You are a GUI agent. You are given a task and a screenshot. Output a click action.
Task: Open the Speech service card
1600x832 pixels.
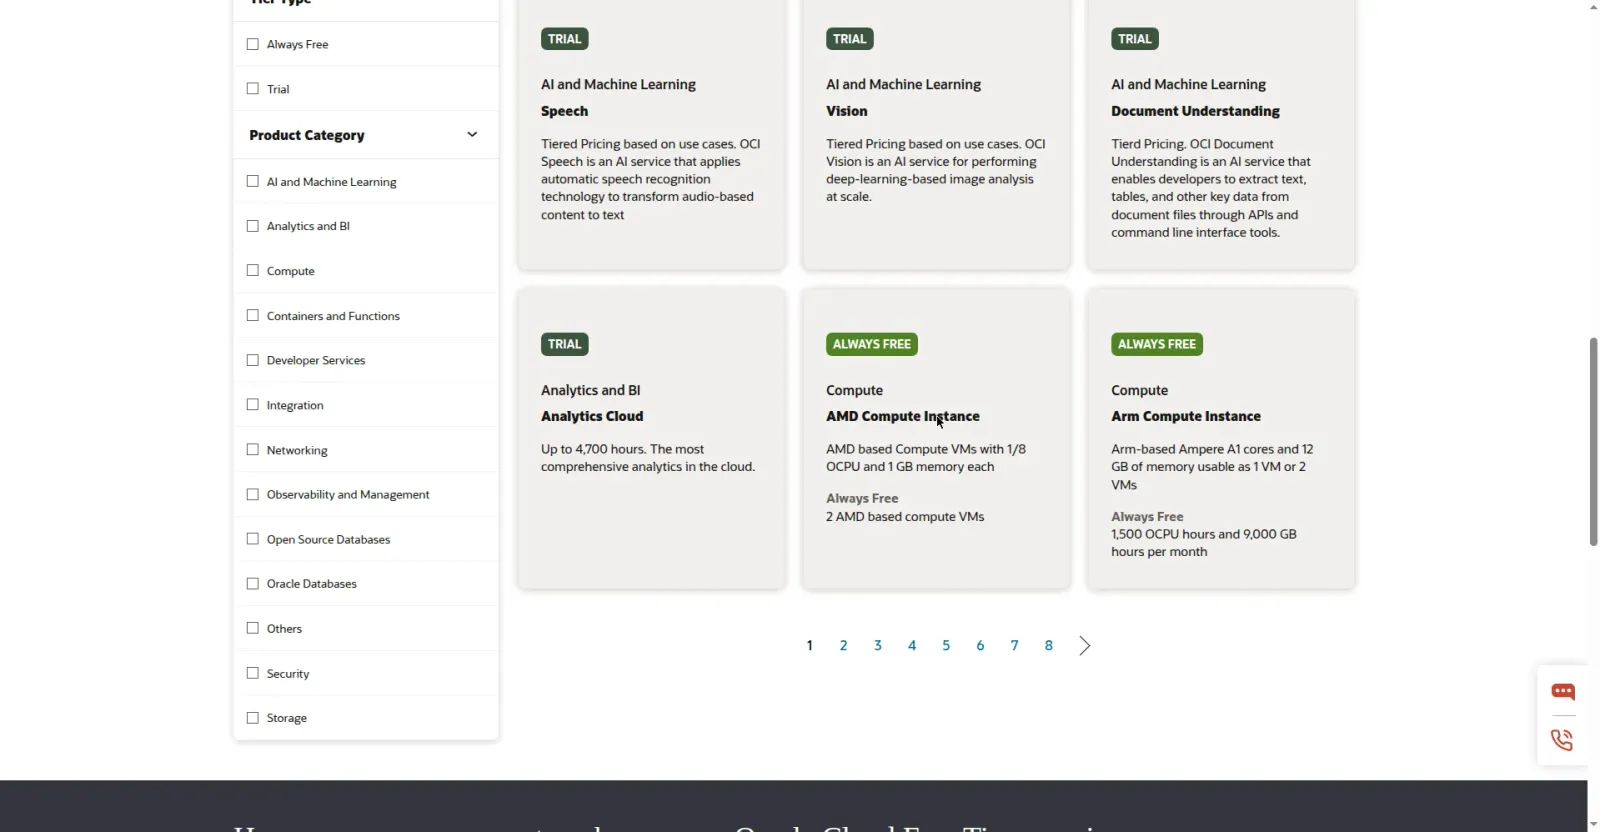tap(651, 134)
